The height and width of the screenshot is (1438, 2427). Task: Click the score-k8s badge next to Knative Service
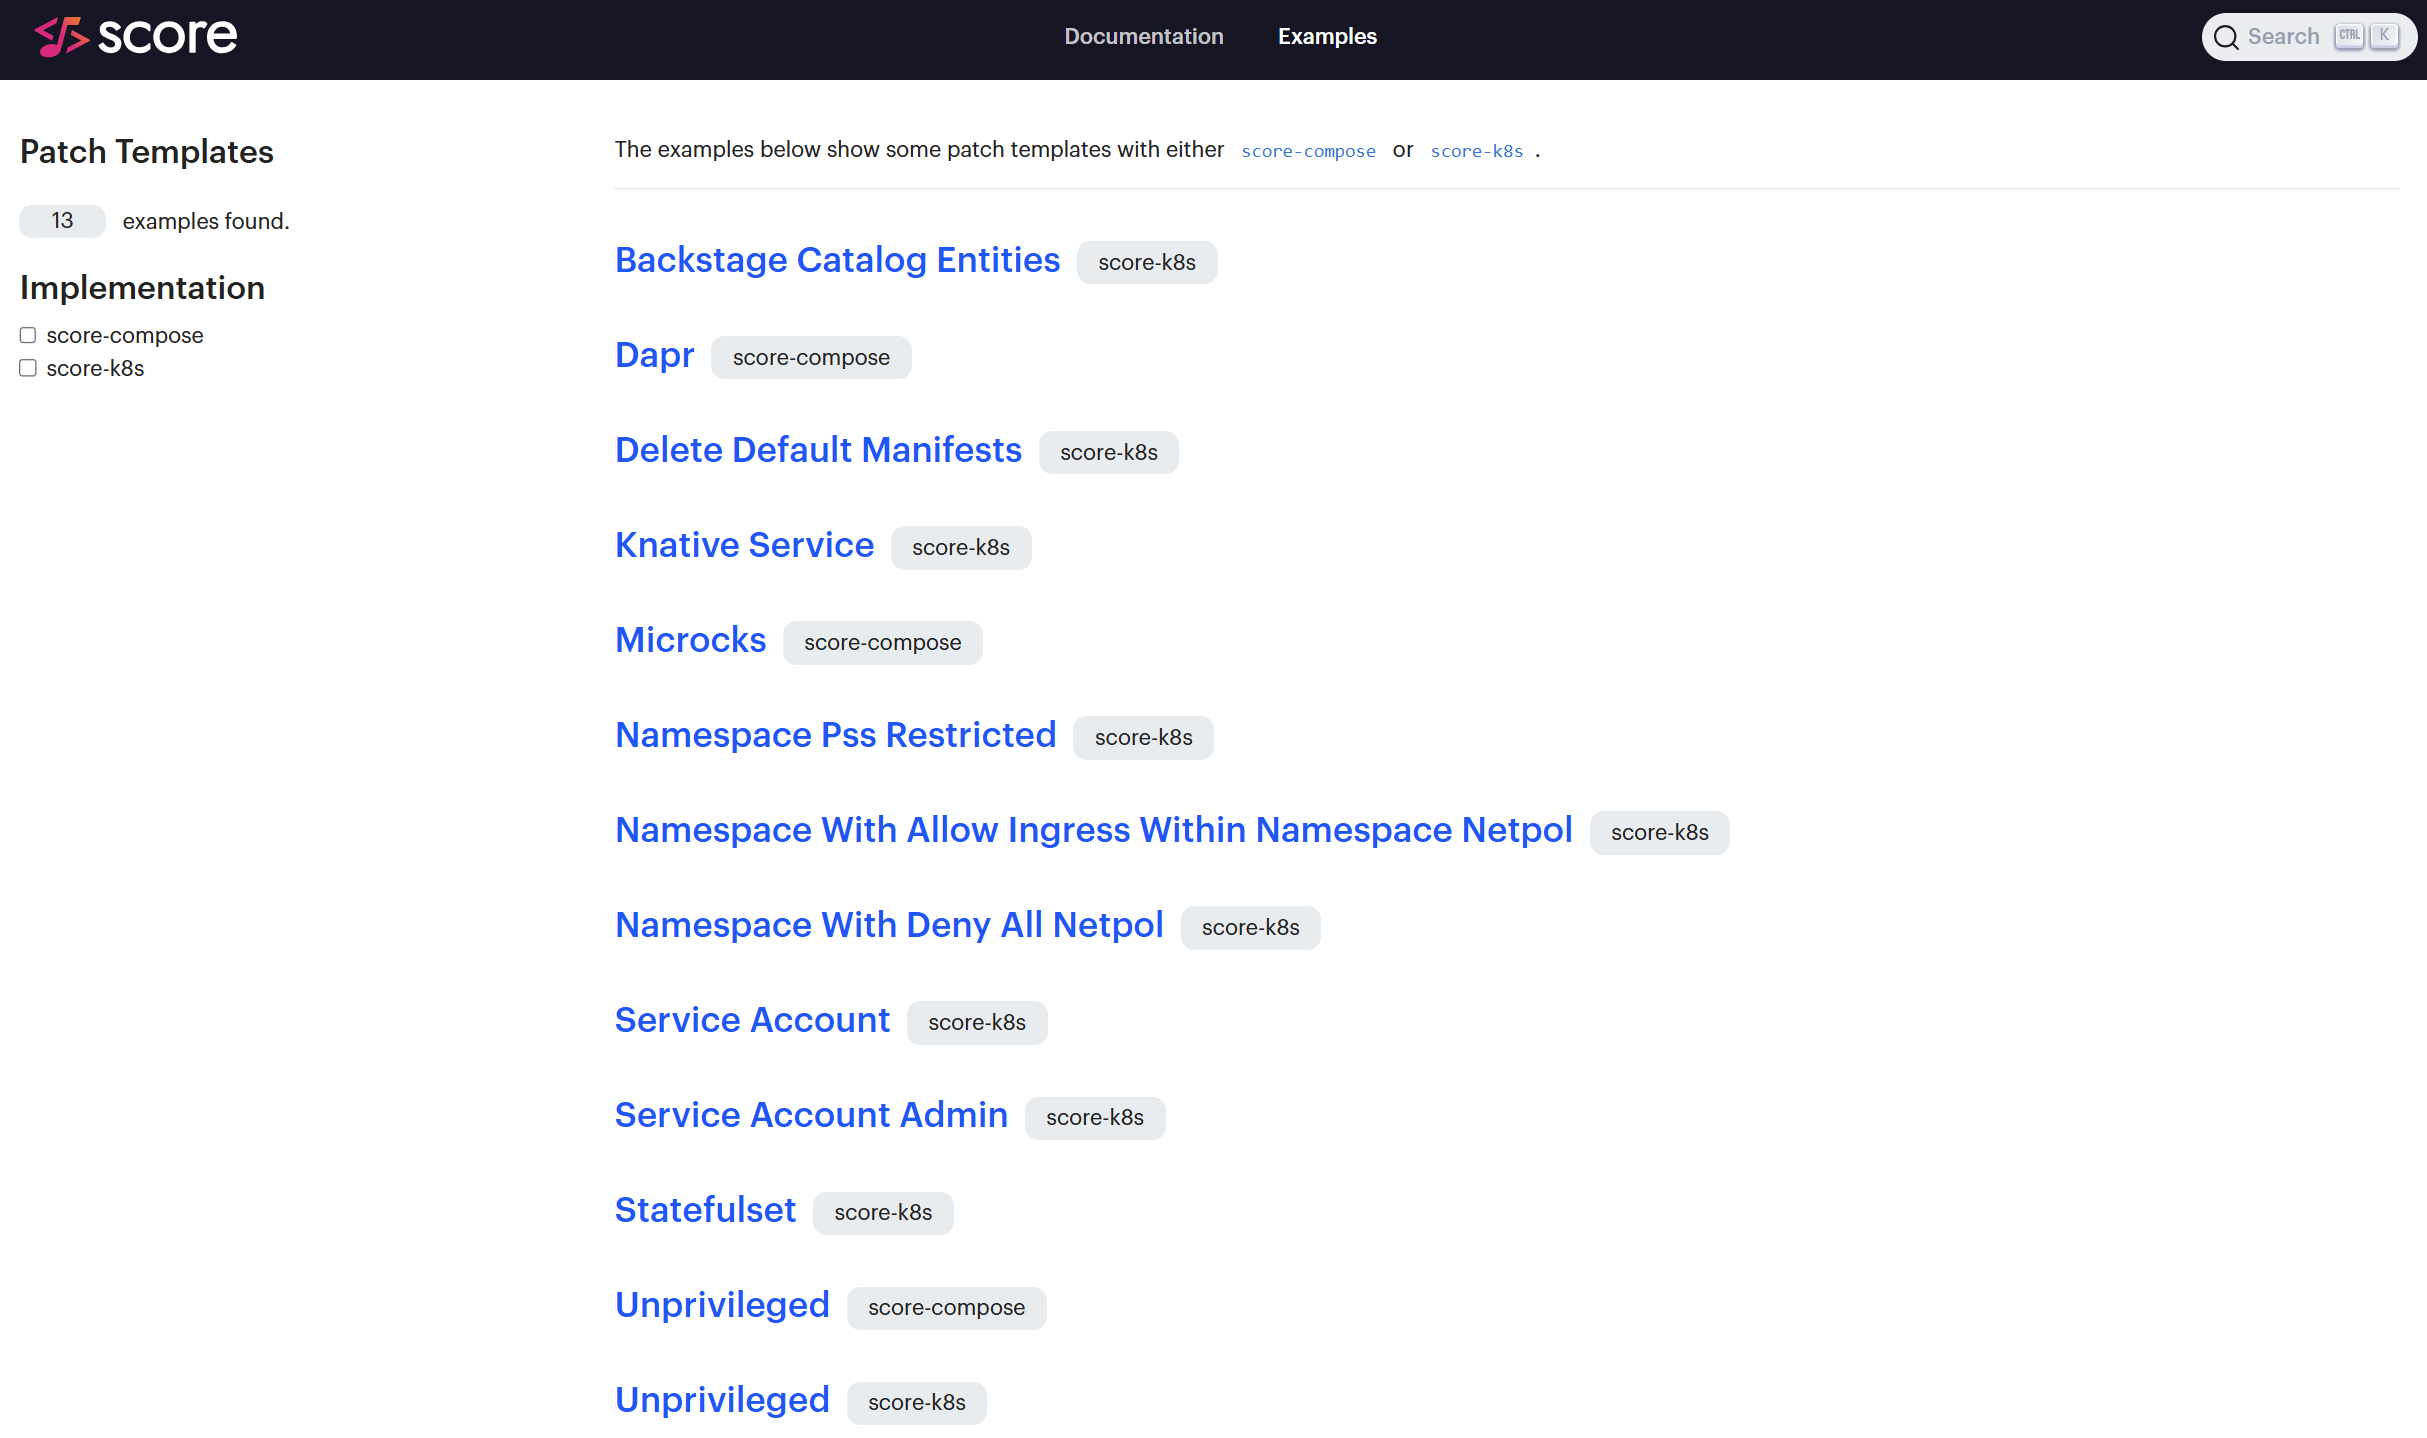pyautogui.click(x=960, y=547)
